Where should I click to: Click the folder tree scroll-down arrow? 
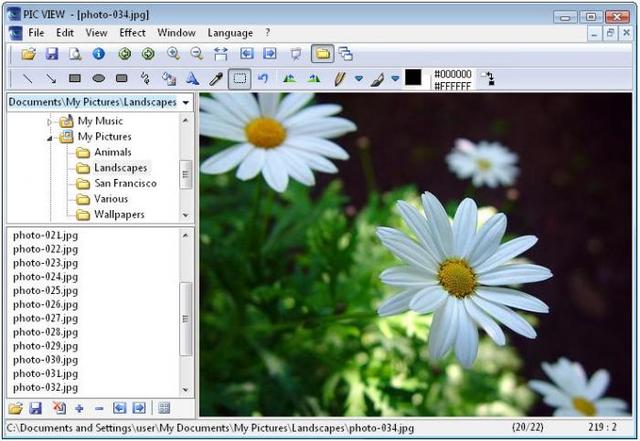tap(186, 215)
